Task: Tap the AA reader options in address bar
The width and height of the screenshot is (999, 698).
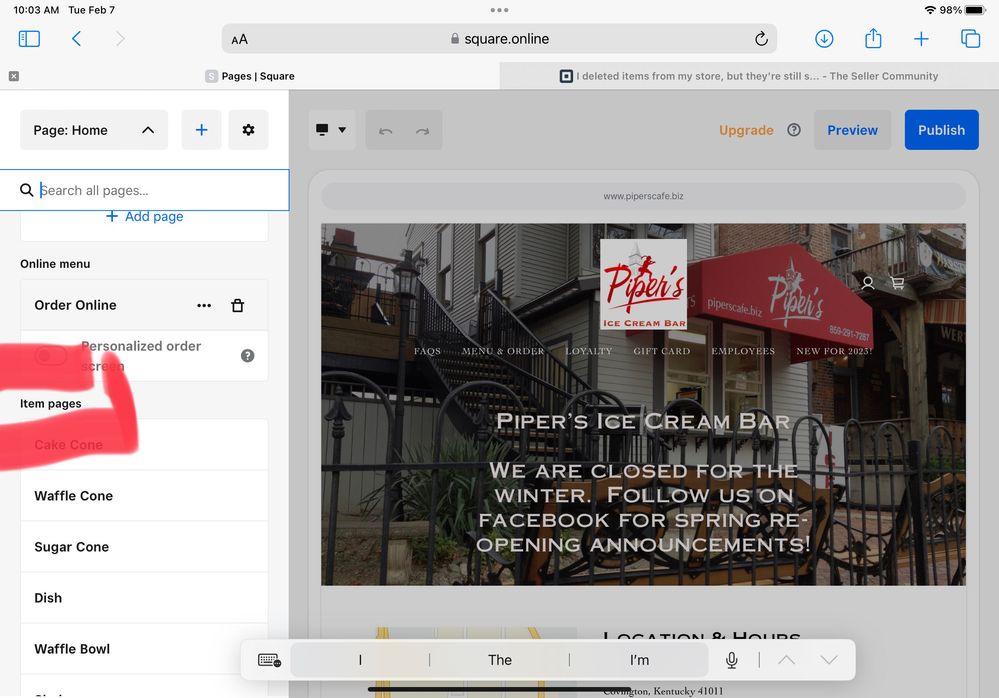Action: click(240, 39)
